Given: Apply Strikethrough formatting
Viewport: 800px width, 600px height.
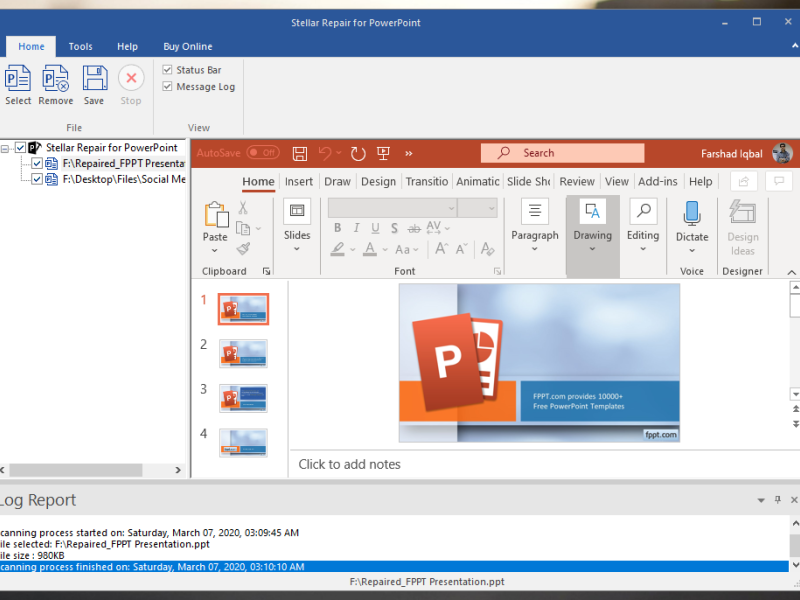Looking at the screenshot, I should click(x=414, y=229).
